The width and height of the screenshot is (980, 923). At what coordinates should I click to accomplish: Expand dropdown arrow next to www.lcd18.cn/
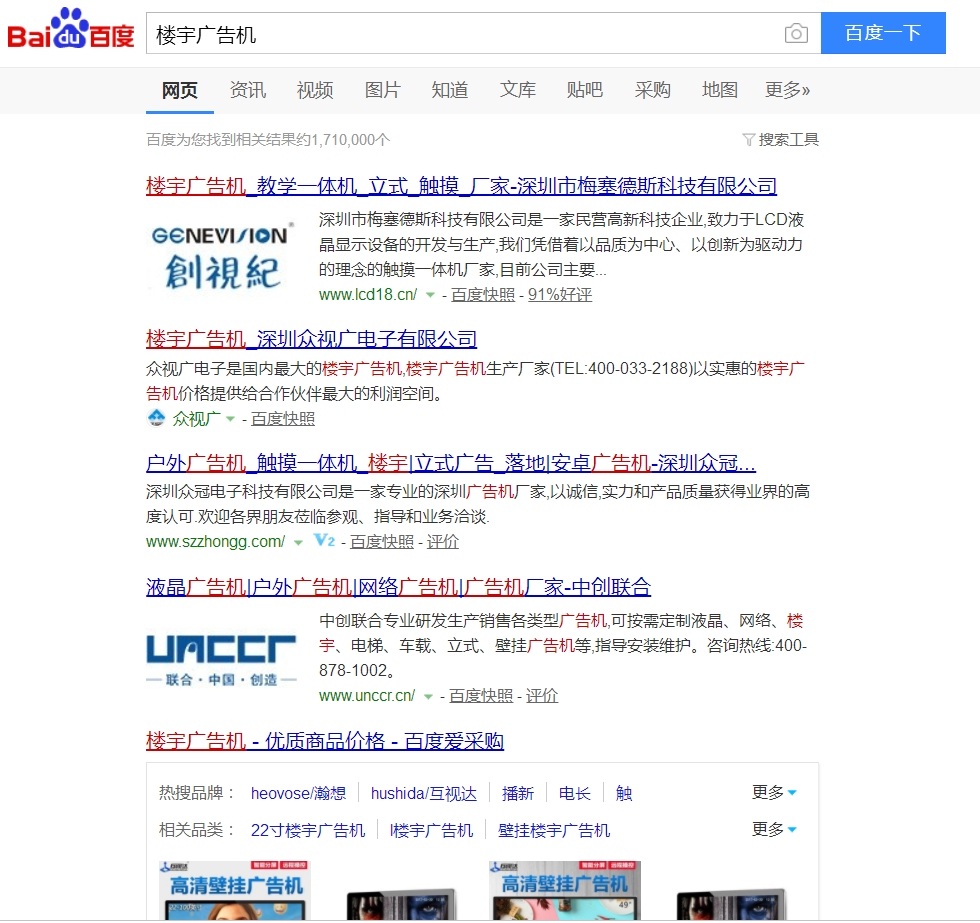click(430, 295)
